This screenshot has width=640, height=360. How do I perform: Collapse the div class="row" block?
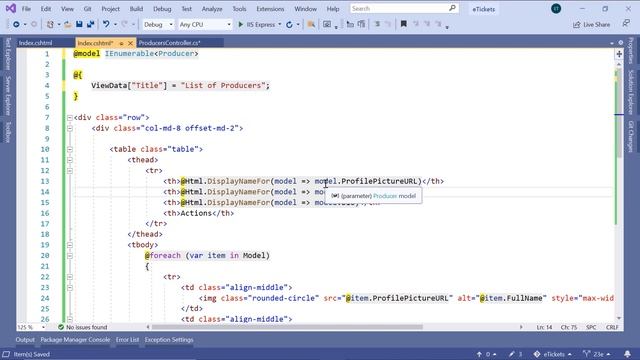click(x=70, y=118)
